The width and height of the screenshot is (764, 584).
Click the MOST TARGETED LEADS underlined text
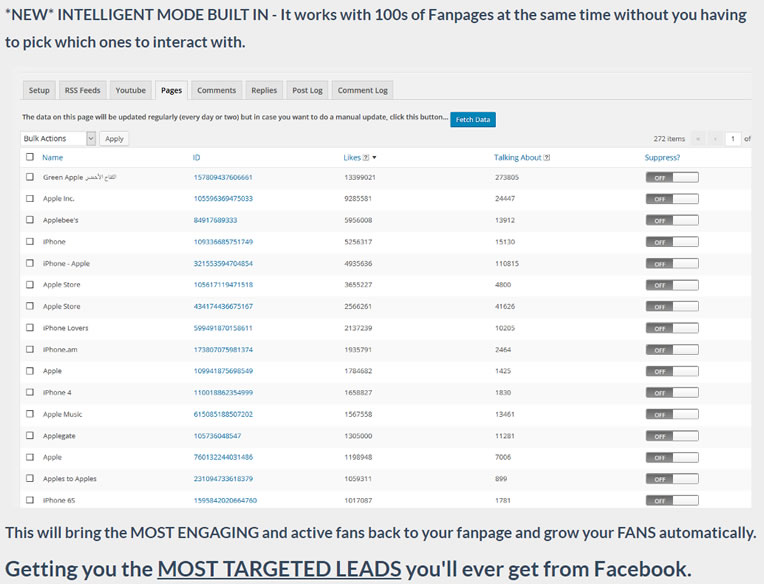pos(279,569)
